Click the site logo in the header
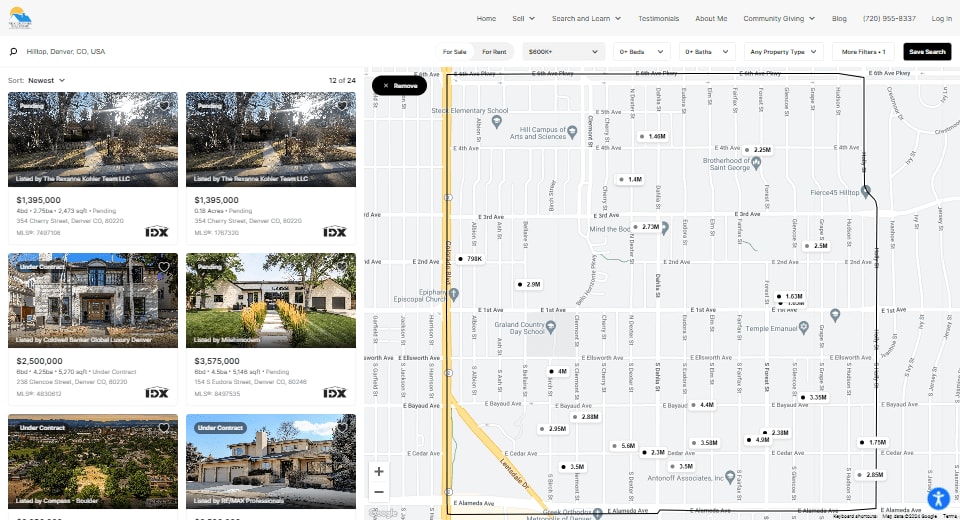Image resolution: width=960 pixels, height=520 pixels. click(20, 18)
